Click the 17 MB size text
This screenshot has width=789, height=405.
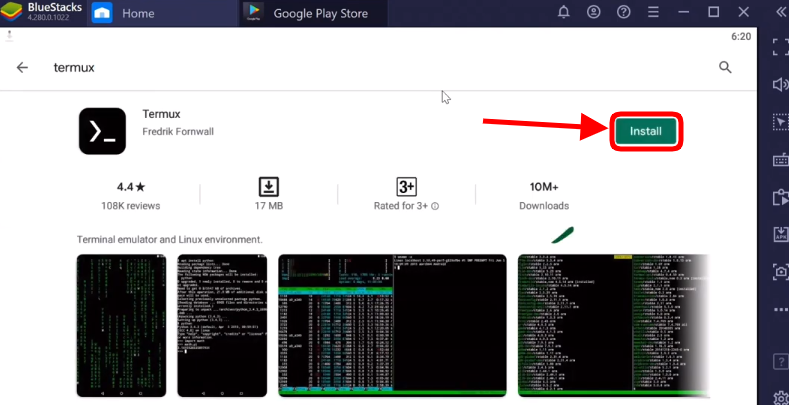(269, 206)
